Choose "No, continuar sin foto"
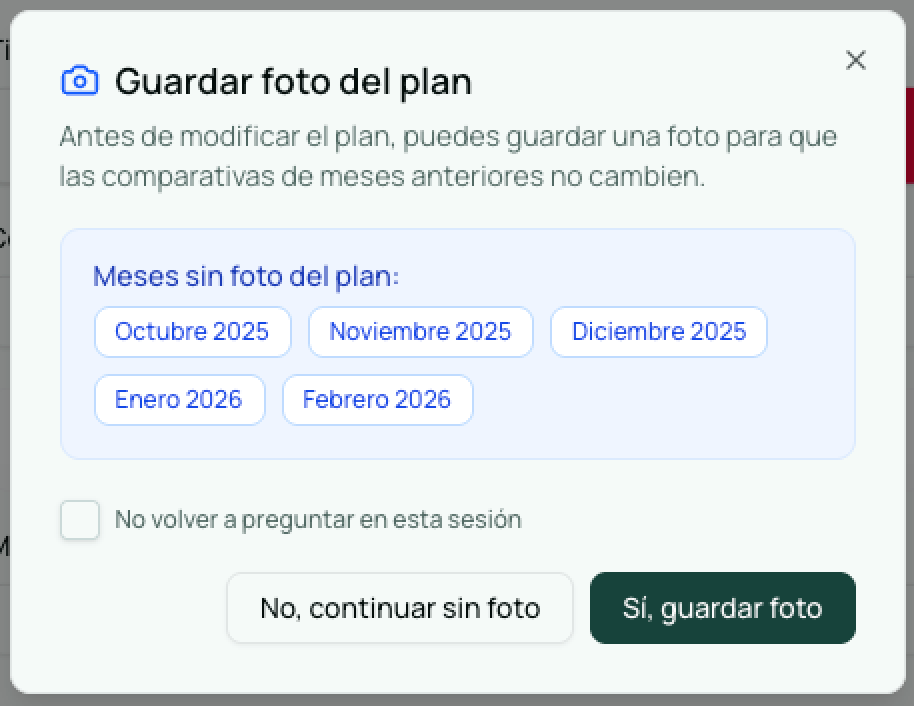914x706 pixels. click(399, 608)
